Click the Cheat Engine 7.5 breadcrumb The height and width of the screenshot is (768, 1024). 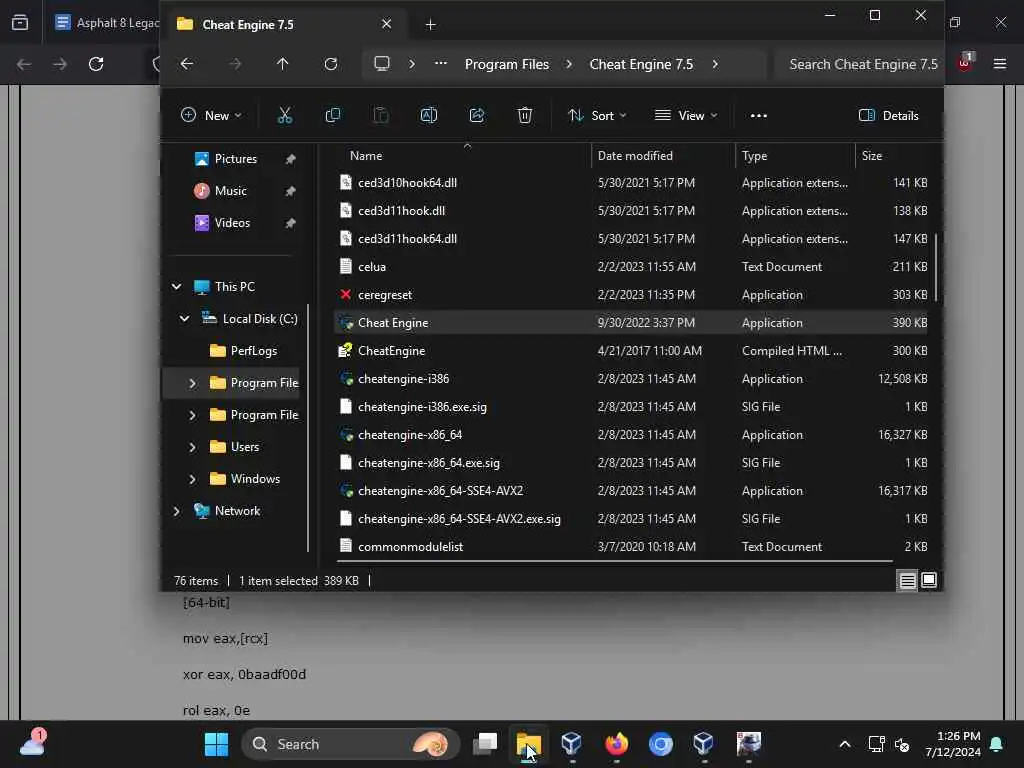coord(641,64)
